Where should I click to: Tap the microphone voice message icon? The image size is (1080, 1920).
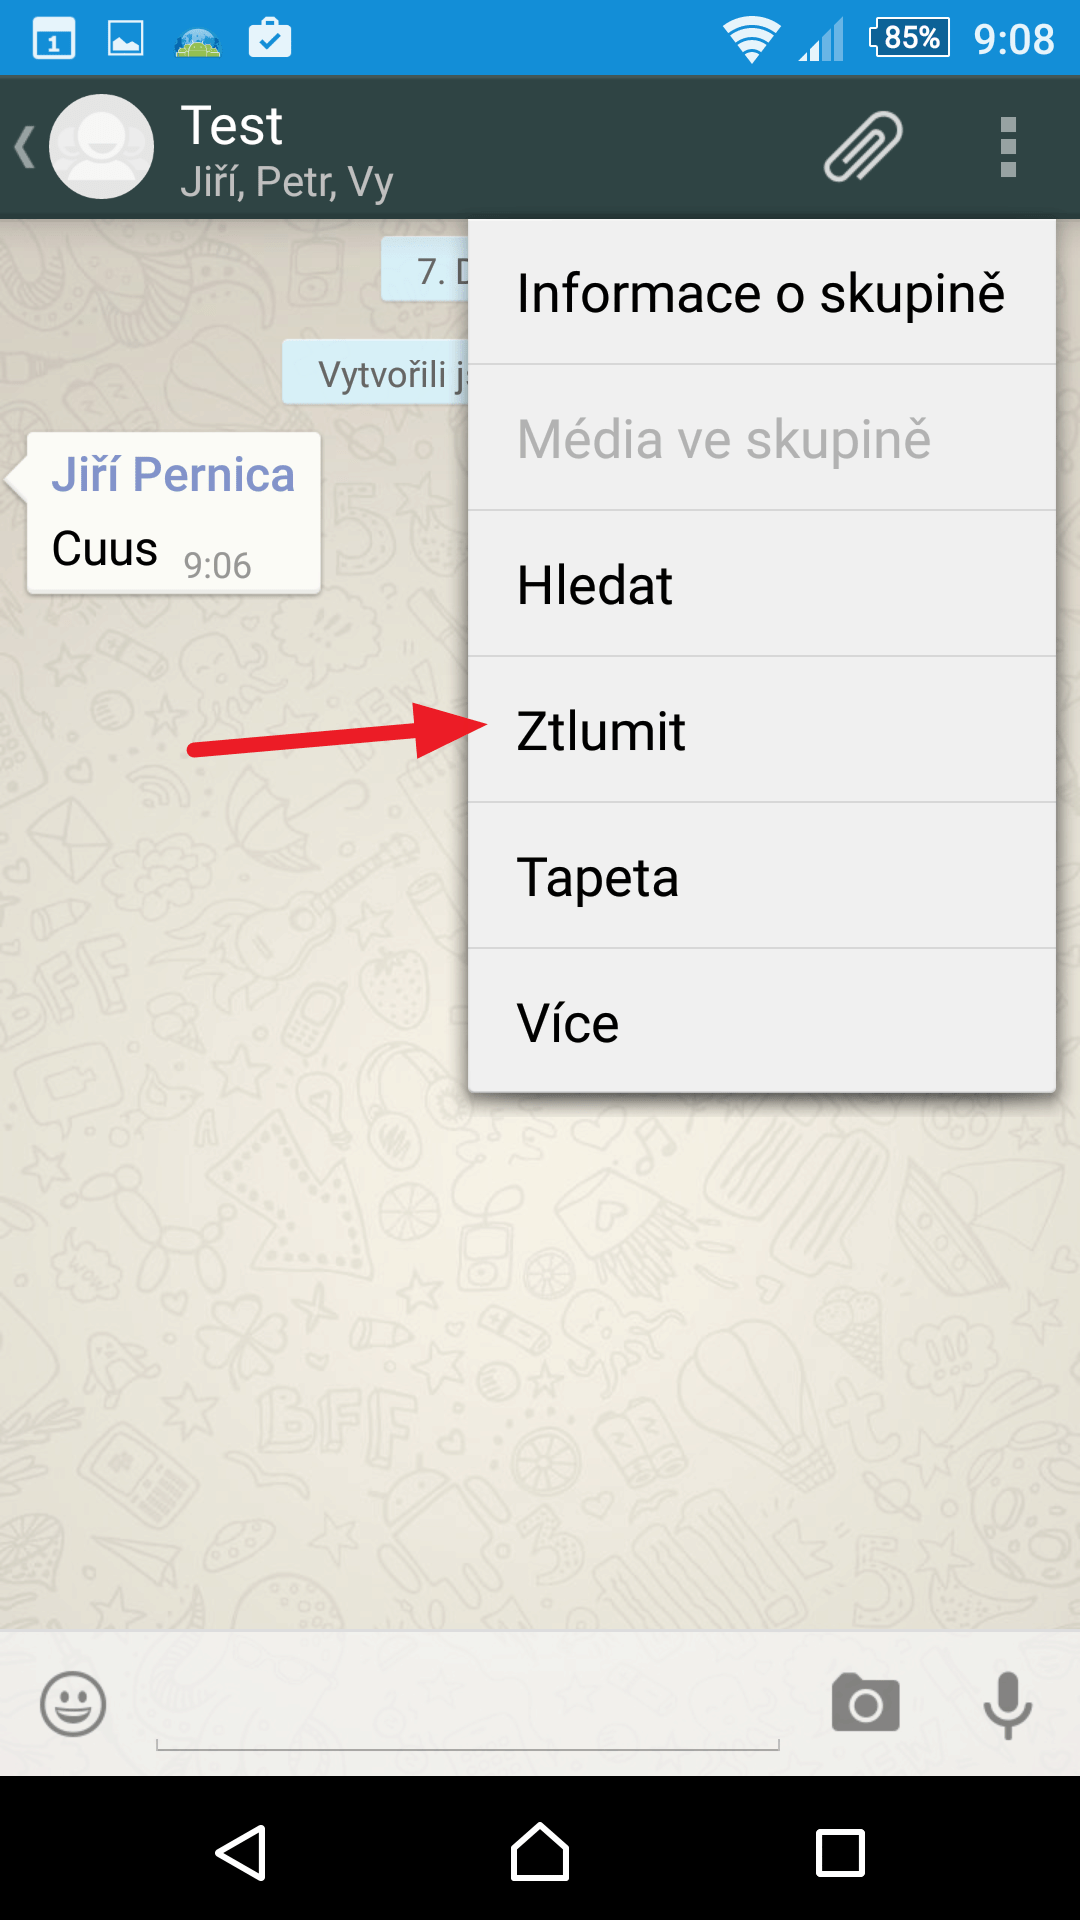[1008, 1705]
